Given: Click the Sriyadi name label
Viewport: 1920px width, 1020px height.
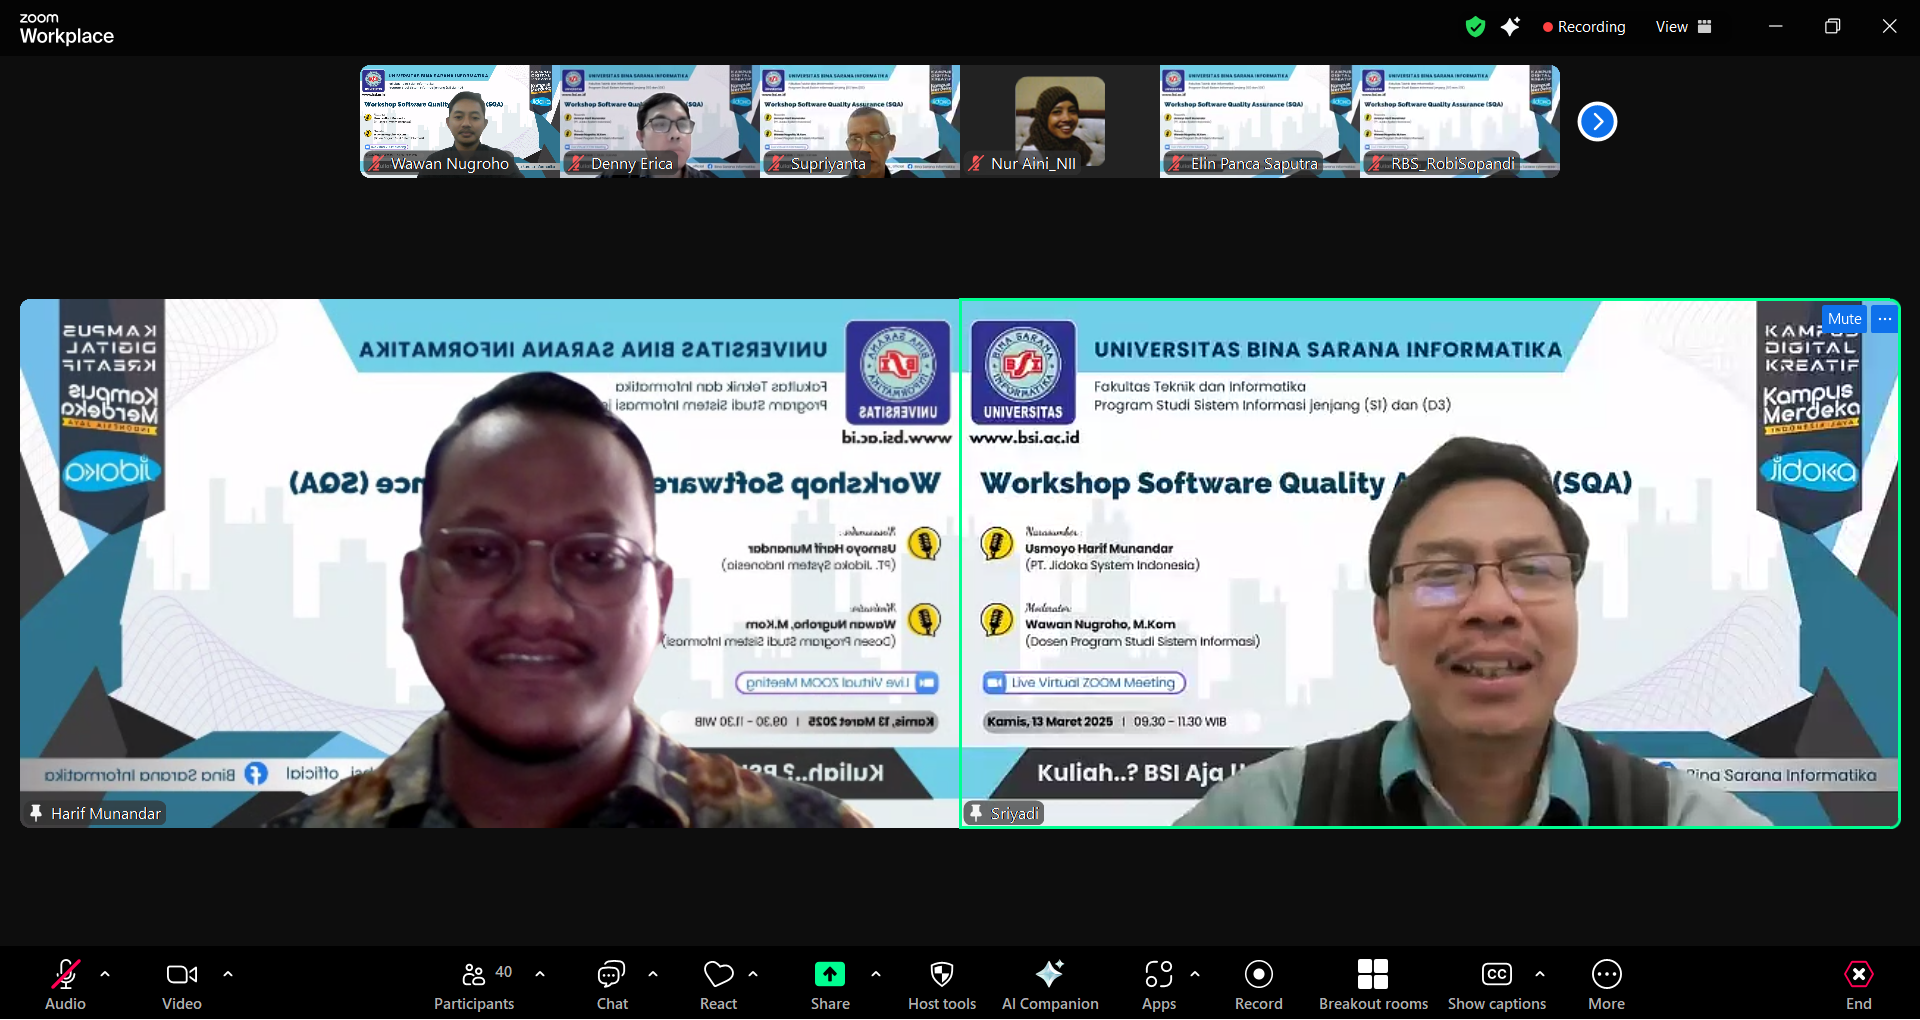Looking at the screenshot, I should tap(1014, 814).
